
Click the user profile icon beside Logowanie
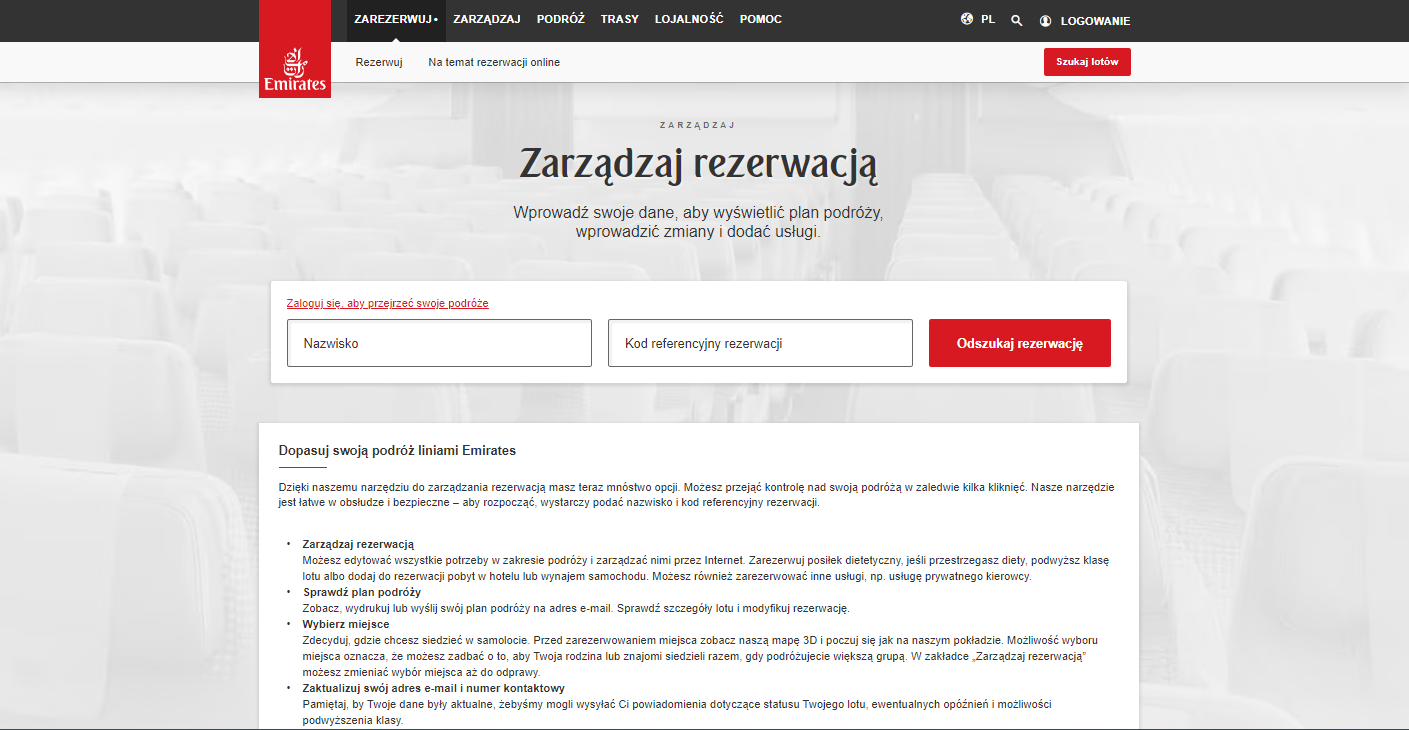coord(1046,20)
